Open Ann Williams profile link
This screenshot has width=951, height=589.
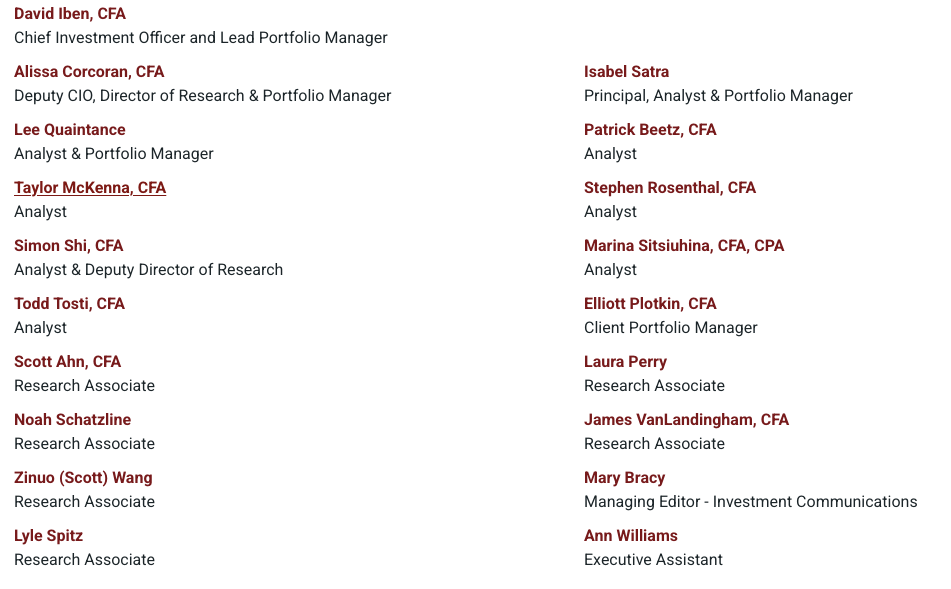pos(631,536)
